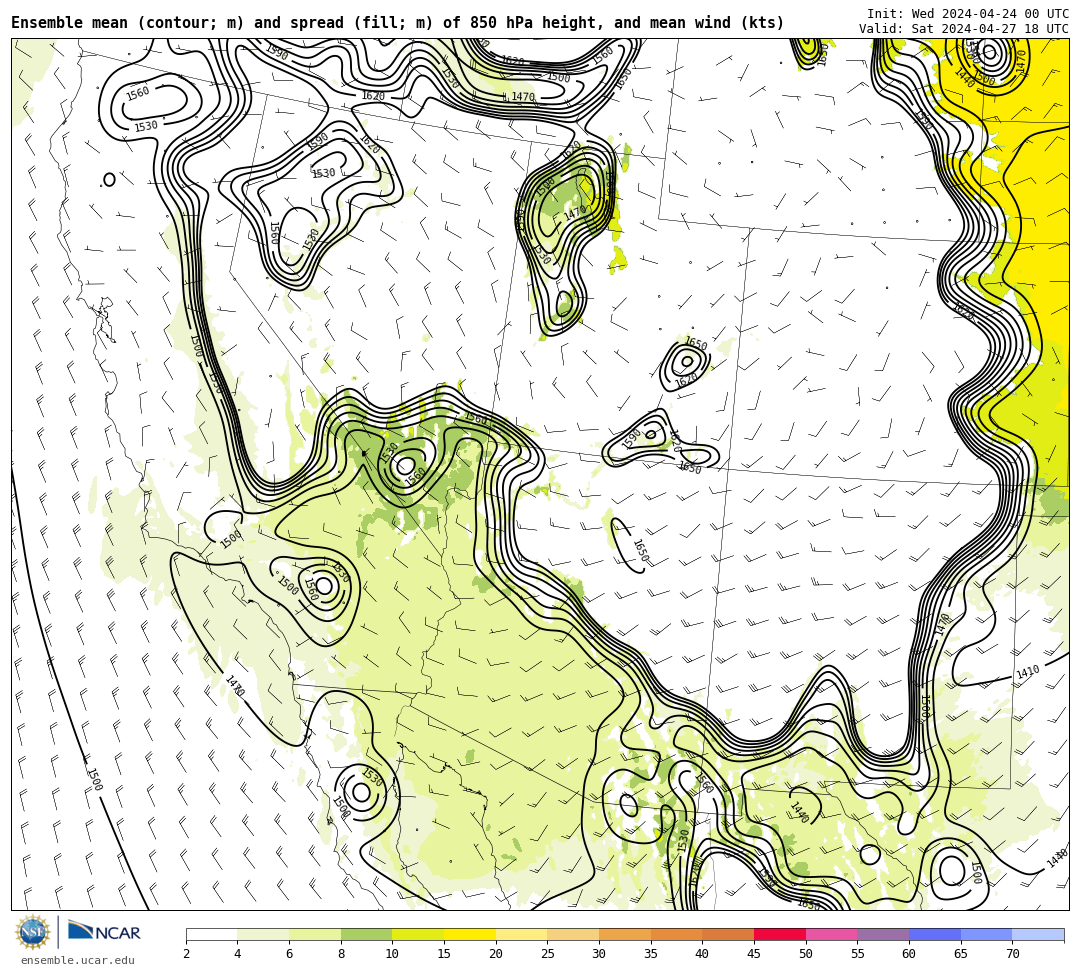Pick the pale yellow 20–25 m colorbar swatch
This screenshot has height=973, width=1080.
tap(521, 934)
